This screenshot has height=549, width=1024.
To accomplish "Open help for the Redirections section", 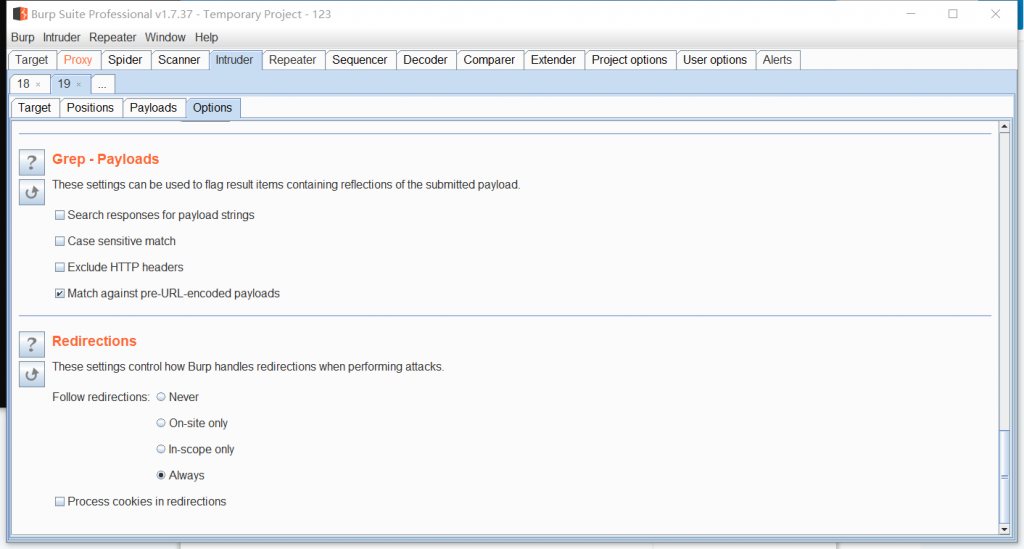I will [33, 345].
